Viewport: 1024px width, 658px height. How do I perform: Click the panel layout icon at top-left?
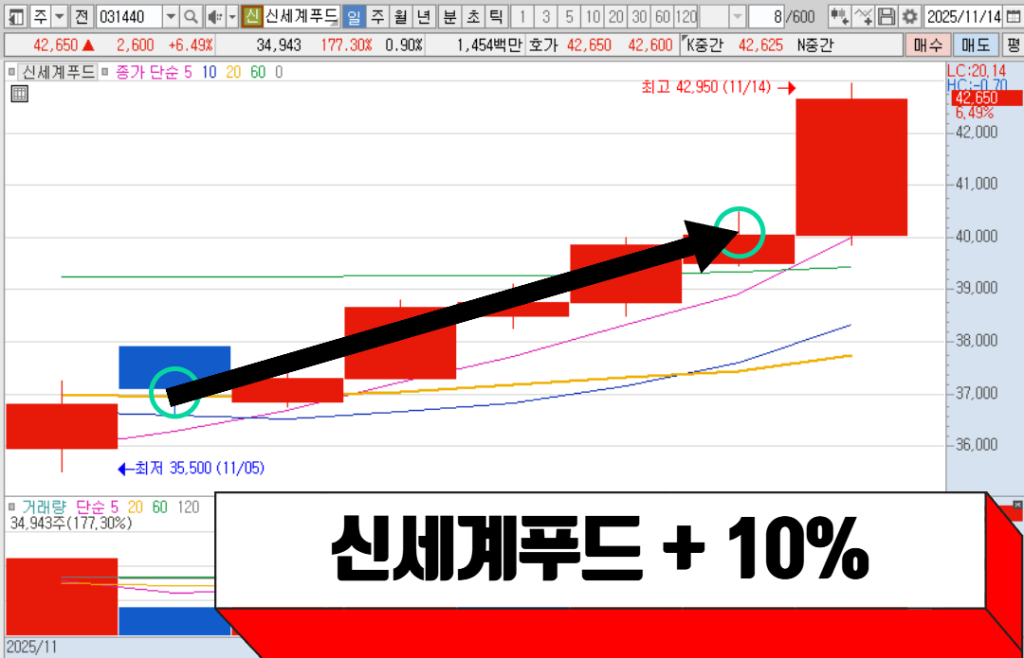click(14, 17)
